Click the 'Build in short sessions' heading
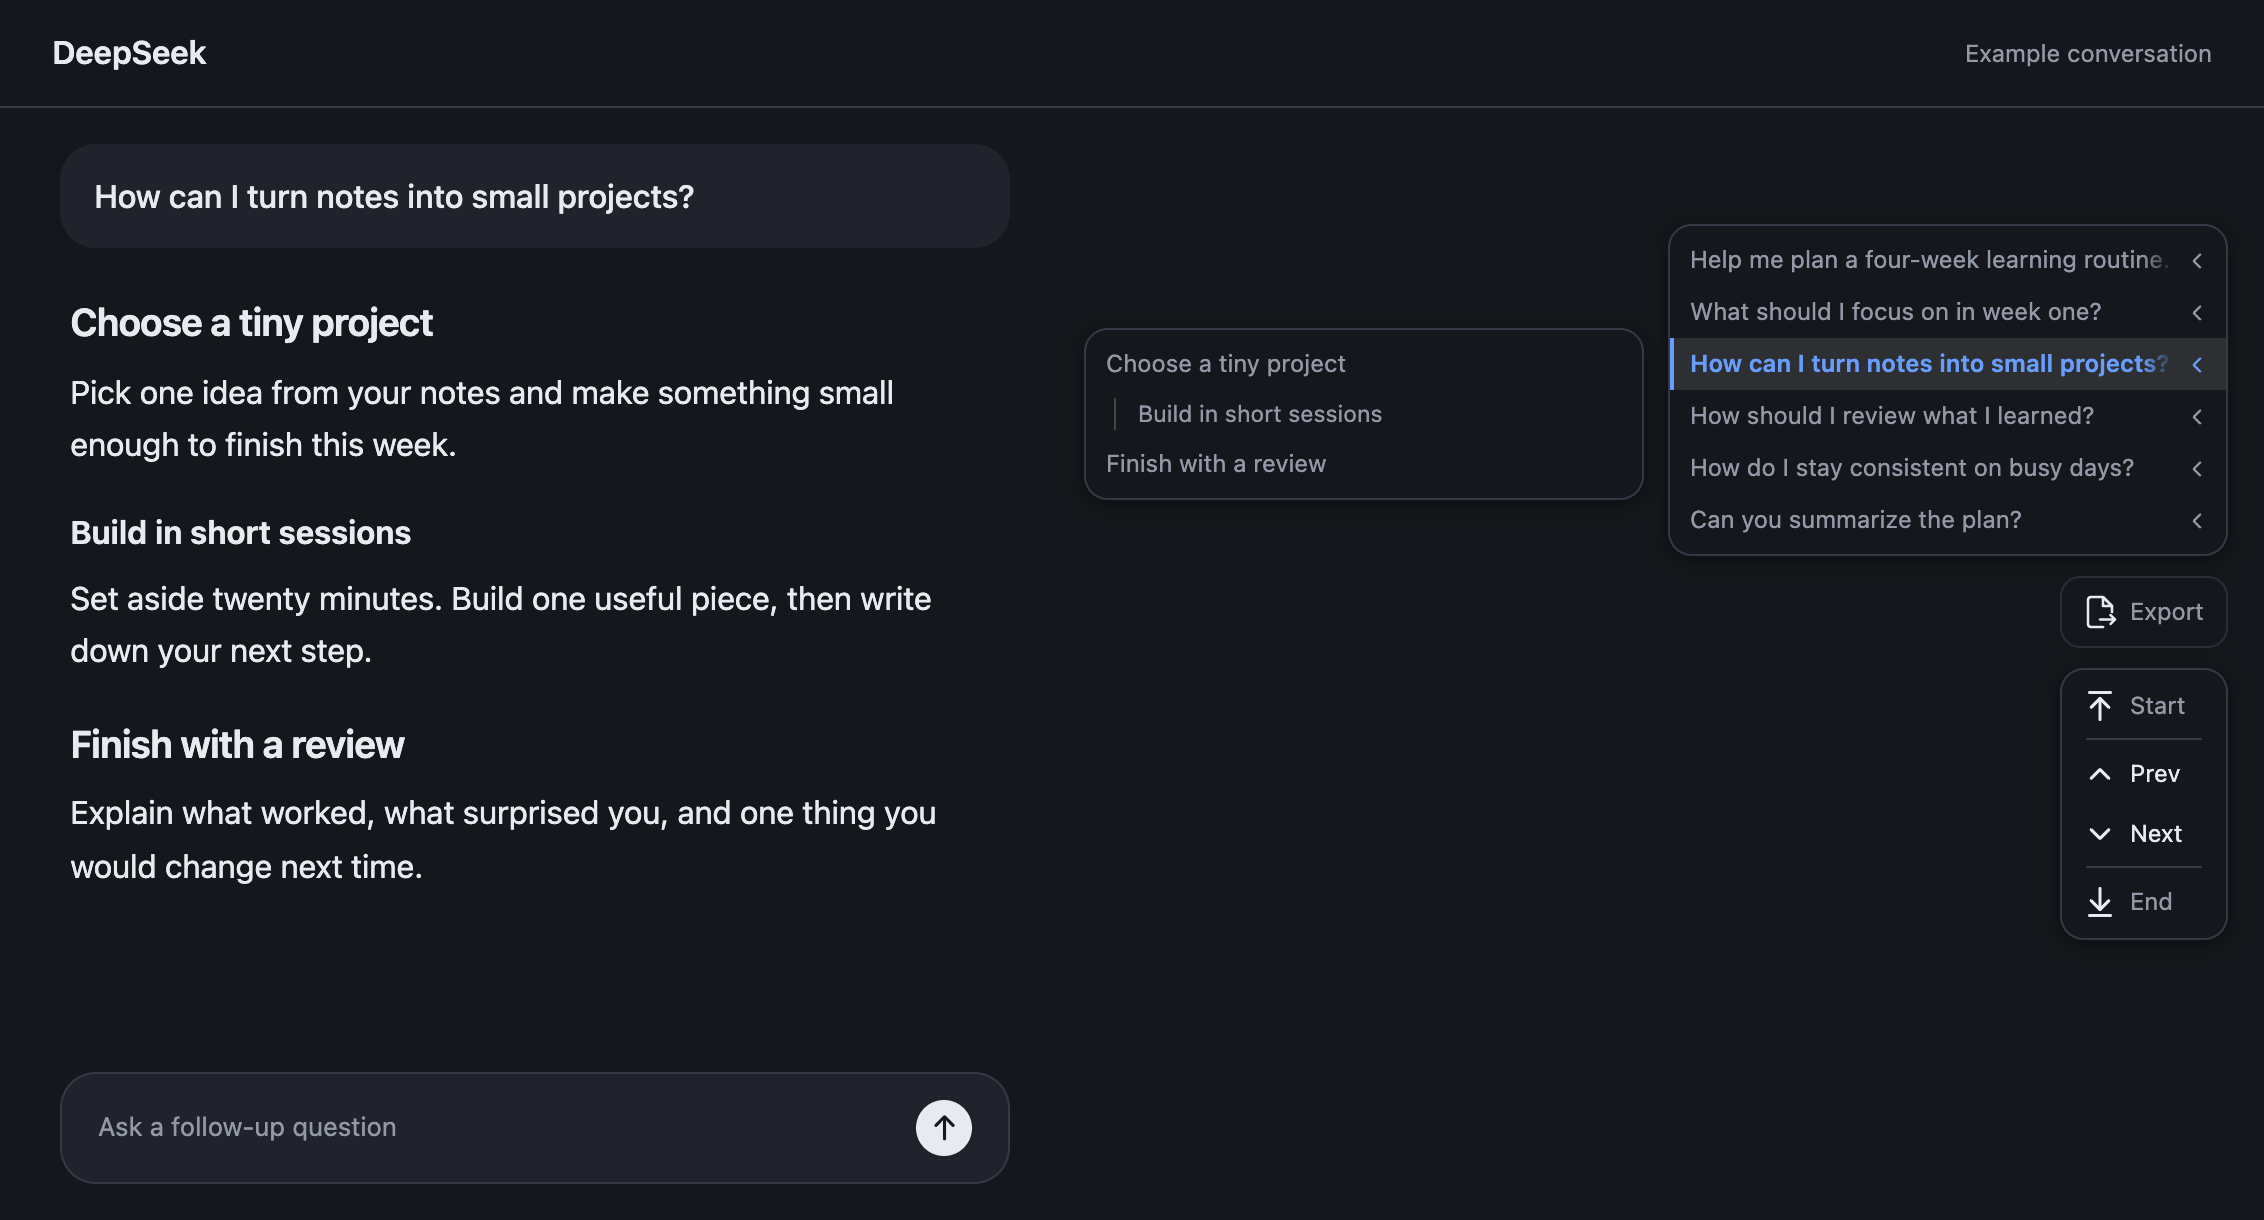2264x1220 pixels. point(240,533)
